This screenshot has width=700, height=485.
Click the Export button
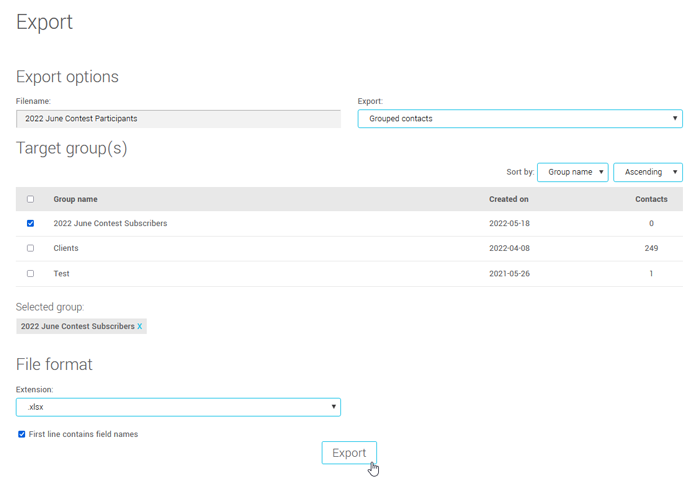pos(349,453)
